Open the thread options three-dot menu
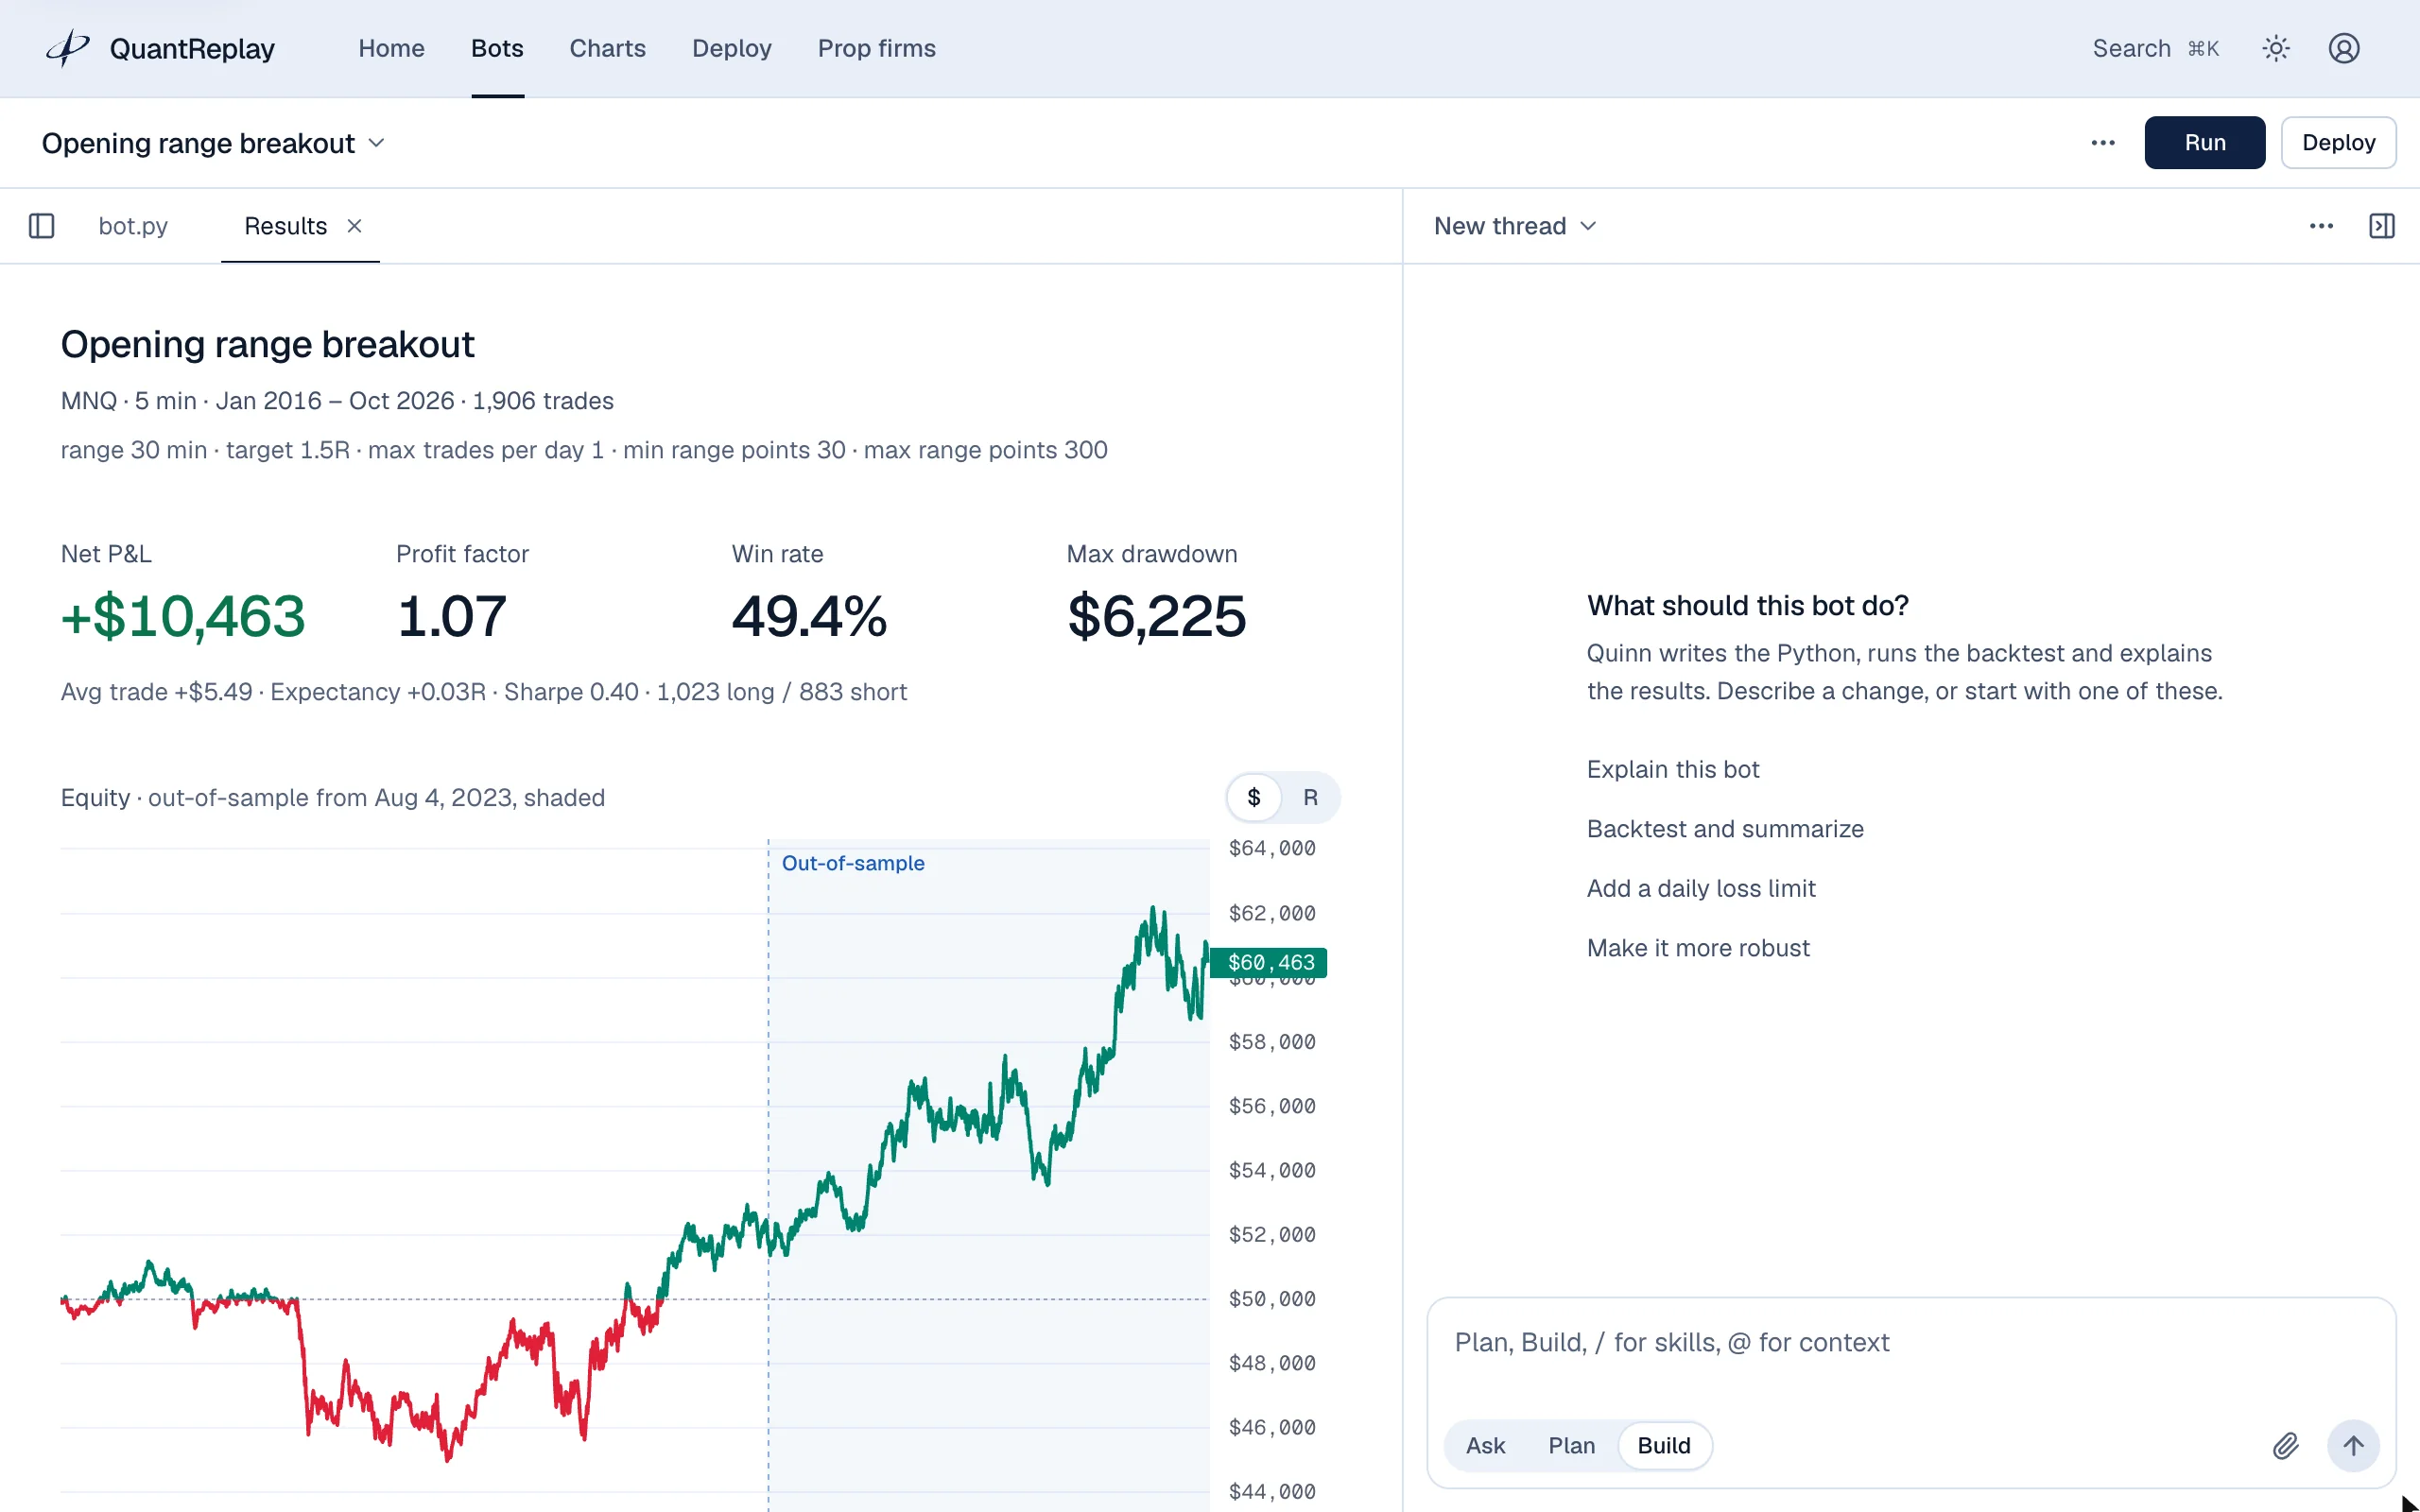This screenshot has width=2420, height=1512. click(x=2322, y=226)
